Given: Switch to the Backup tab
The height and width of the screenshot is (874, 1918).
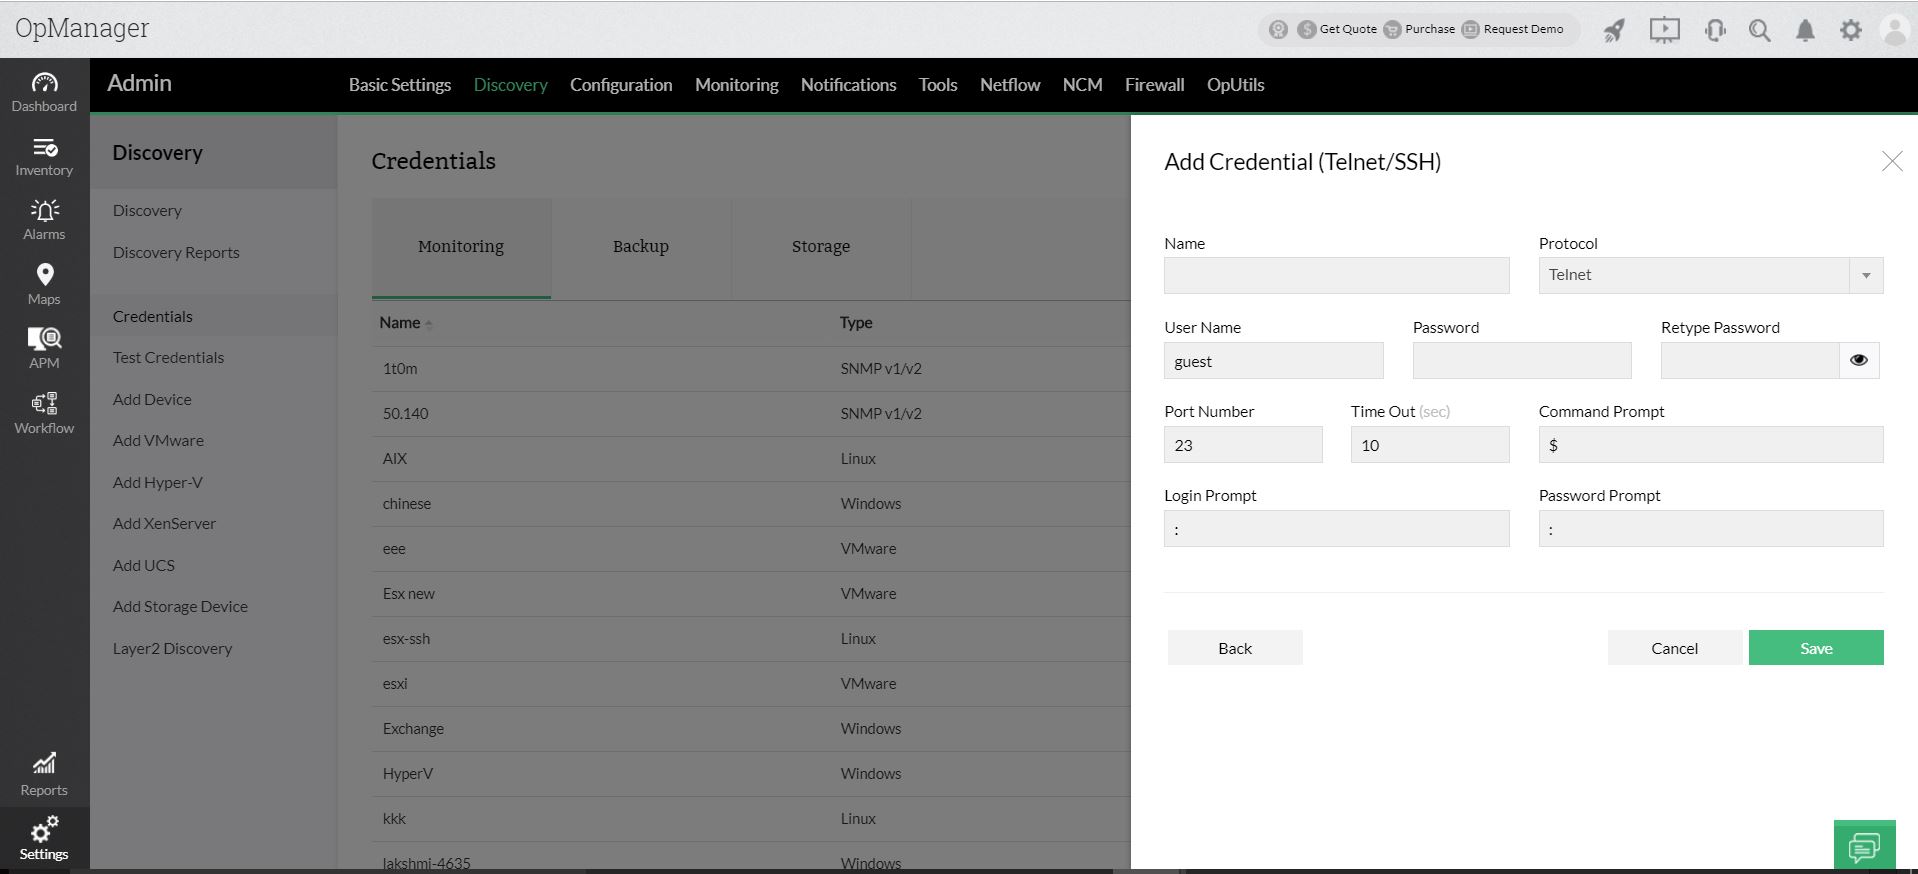Looking at the screenshot, I should [x=640, y=247].
